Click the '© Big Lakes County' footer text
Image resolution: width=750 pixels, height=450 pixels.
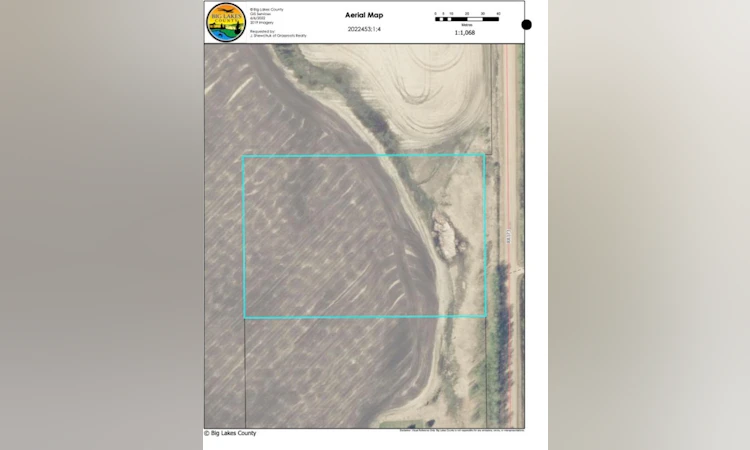click(x=230, y=433)
